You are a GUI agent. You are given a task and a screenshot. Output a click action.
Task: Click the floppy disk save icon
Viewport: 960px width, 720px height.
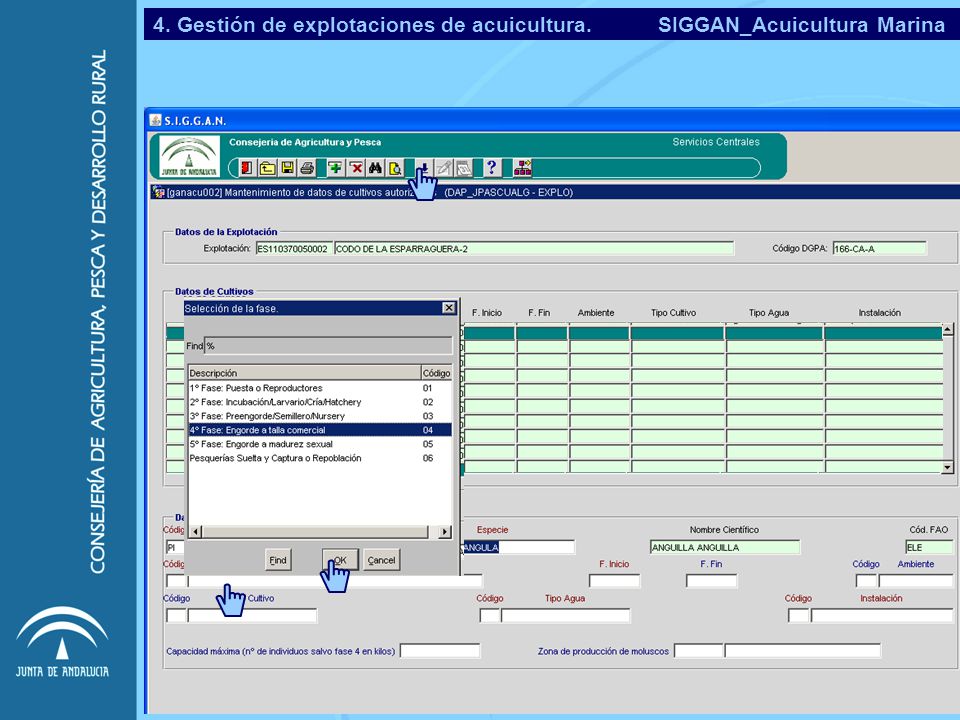tap(287, 168)
